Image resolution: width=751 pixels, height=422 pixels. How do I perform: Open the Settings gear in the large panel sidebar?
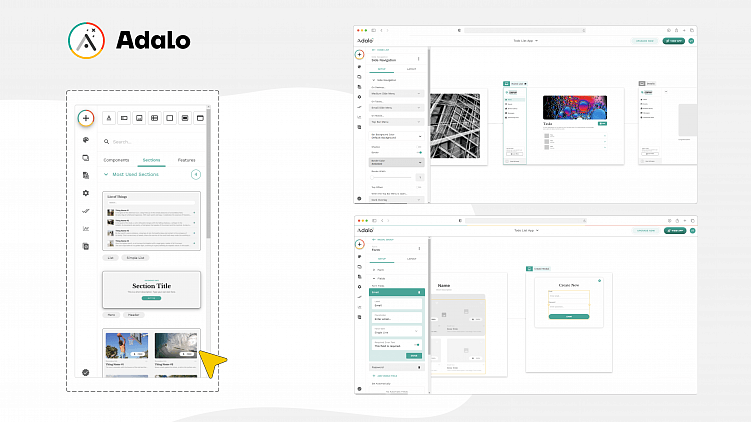[x=86, y=193]
